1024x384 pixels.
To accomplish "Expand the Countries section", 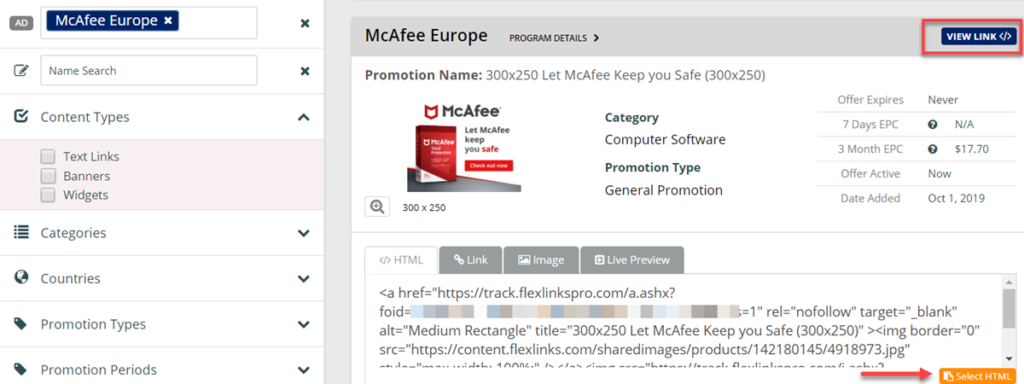I will (303, 279).
